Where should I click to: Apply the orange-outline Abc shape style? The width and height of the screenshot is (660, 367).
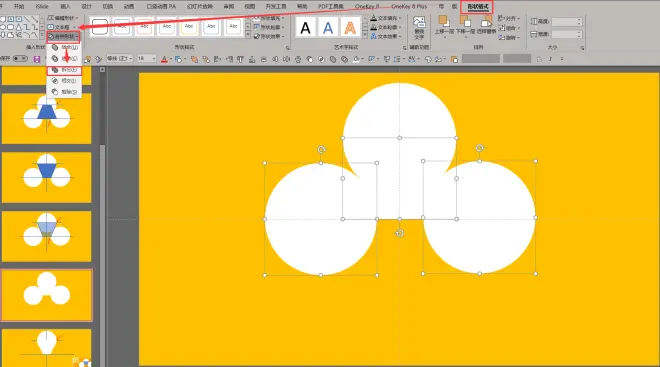point(144,27)
